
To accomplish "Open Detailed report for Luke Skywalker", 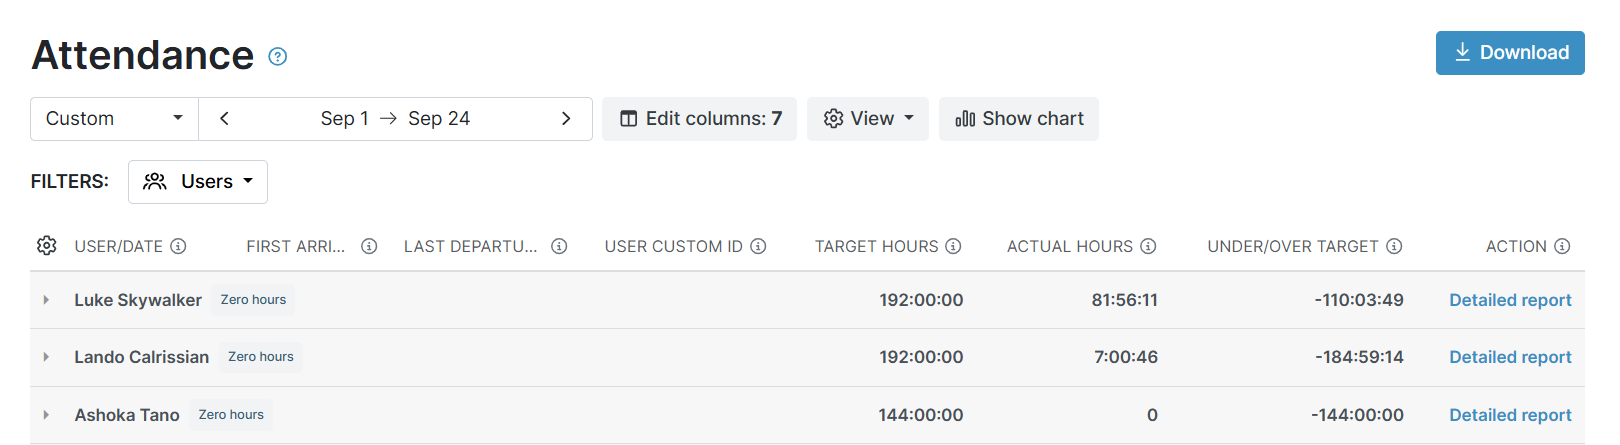I will tap(1510, 300).
